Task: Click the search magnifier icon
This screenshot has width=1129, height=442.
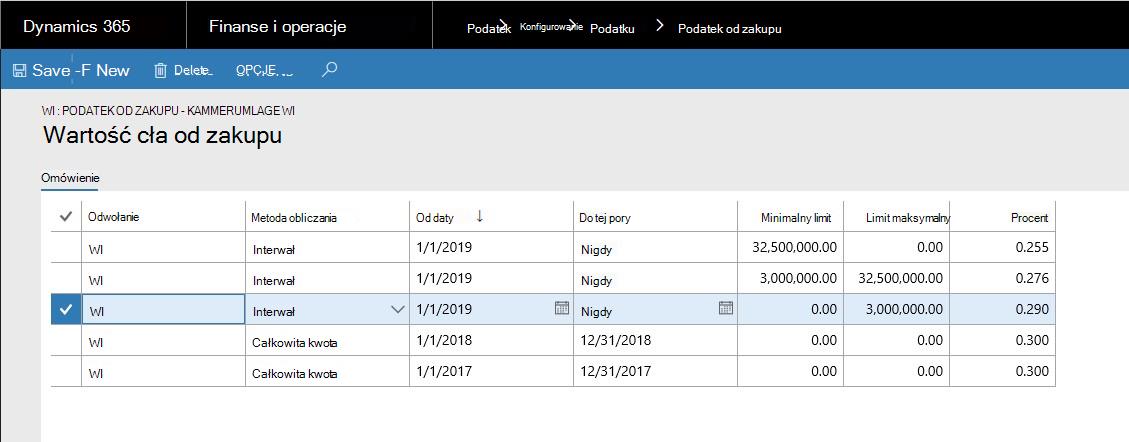Action: [x=329, y=70]
